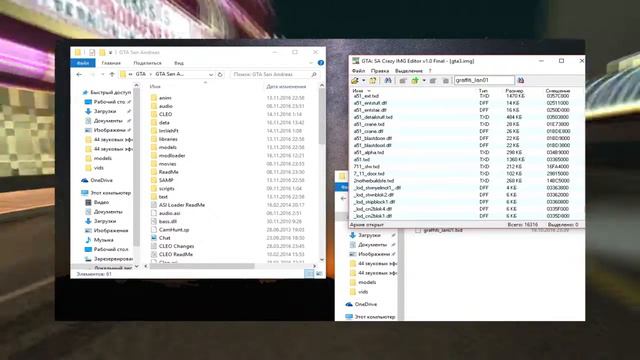Viewport: 640px width, 360px height.
Task: Select OneDrive in GTA San Andreas Explorer sidebar
Action: pyautogui.click(x=101, y=180)
